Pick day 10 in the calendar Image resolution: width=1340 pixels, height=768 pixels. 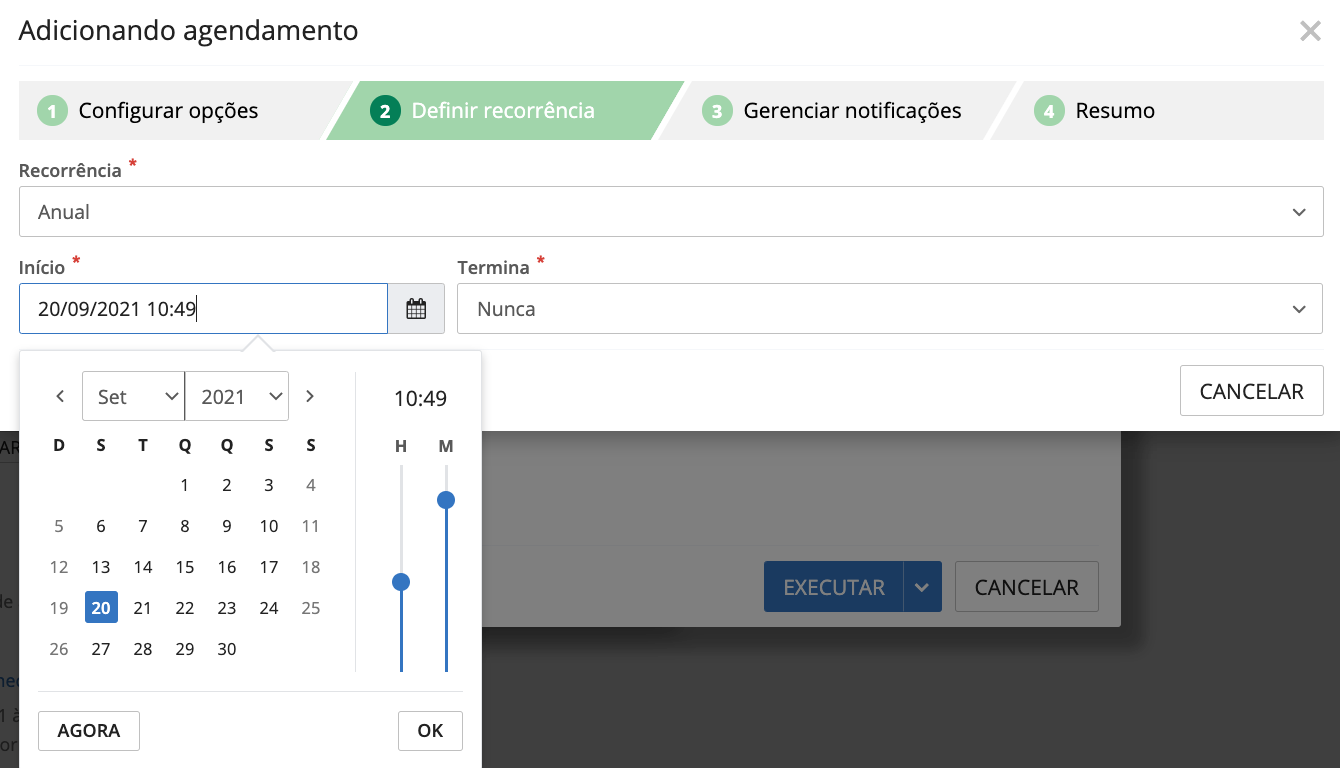coord(269,526)
